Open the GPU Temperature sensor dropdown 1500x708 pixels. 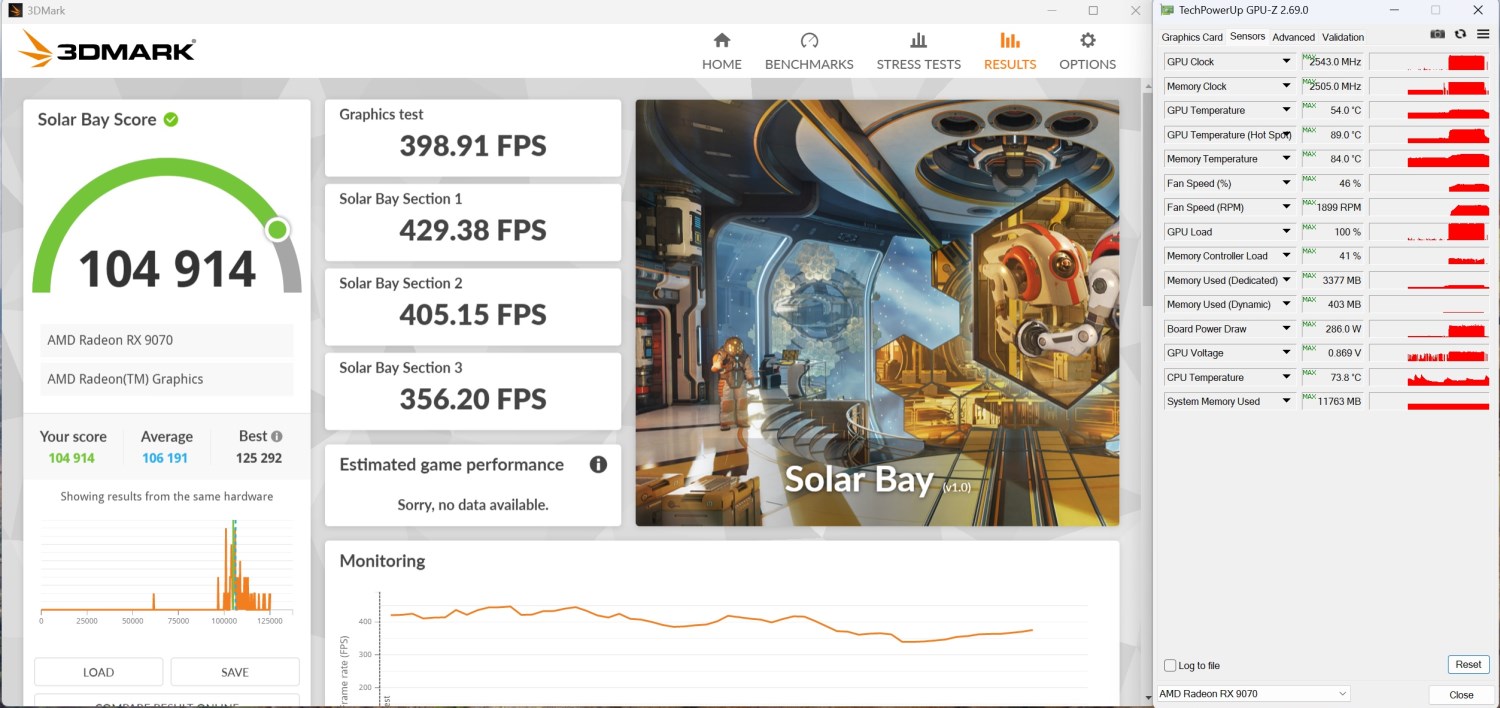coord(1287,110)
